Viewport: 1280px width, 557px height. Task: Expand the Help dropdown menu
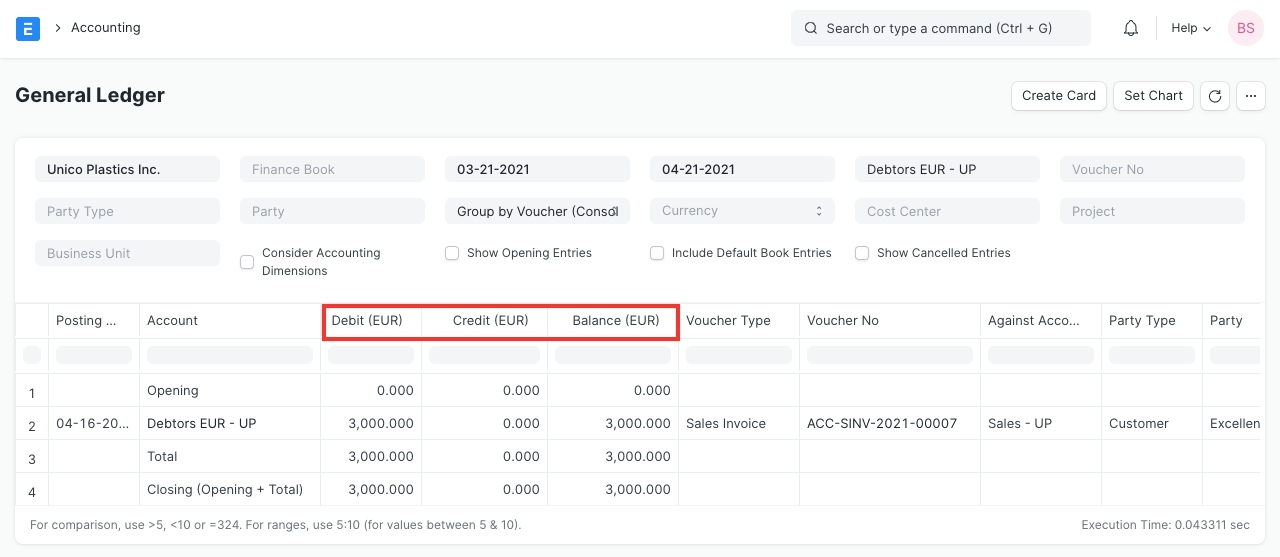1190,28
